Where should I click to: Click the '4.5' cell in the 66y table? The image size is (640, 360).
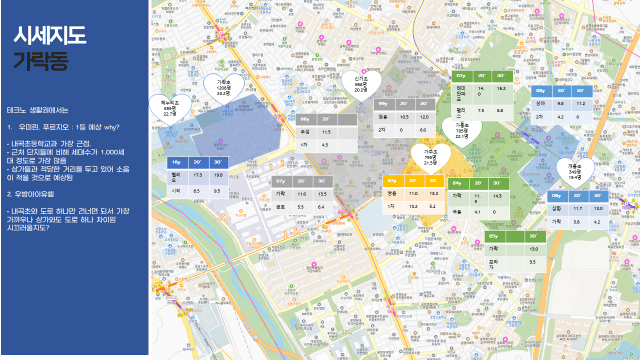[x=326, y=145]
